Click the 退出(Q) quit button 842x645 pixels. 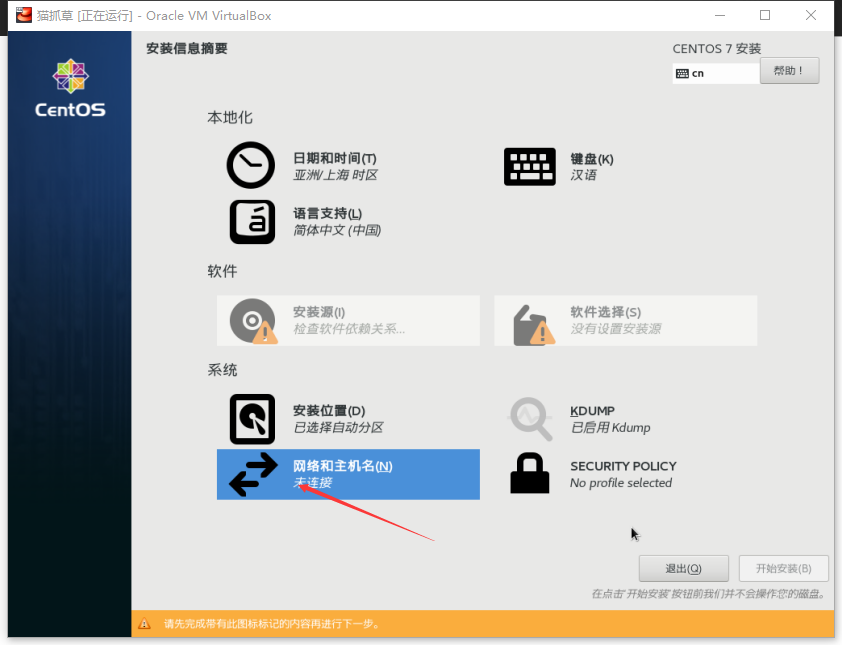684,569
